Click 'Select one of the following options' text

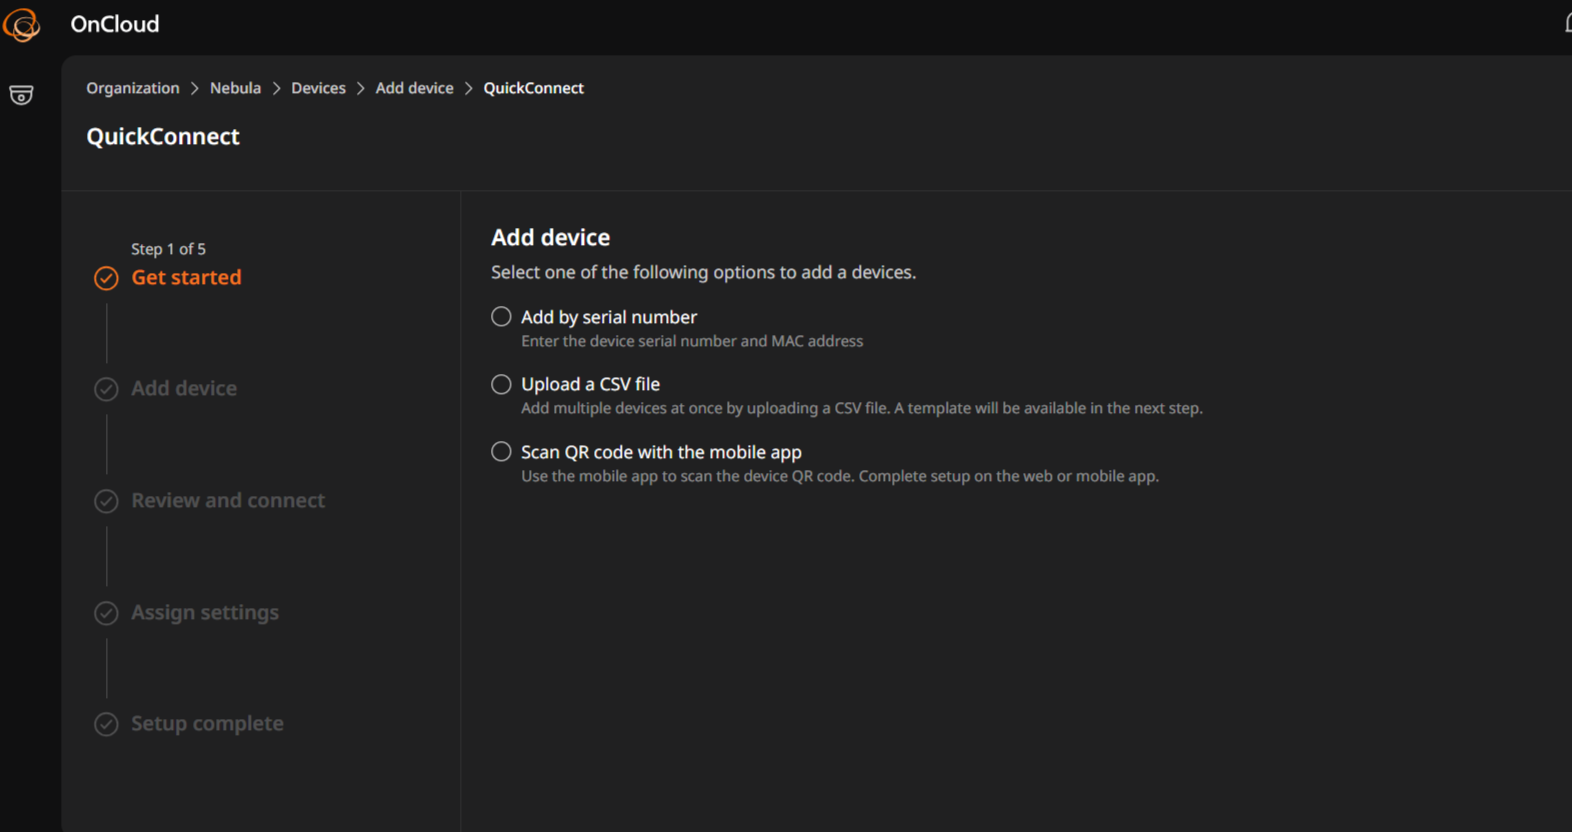703,272
